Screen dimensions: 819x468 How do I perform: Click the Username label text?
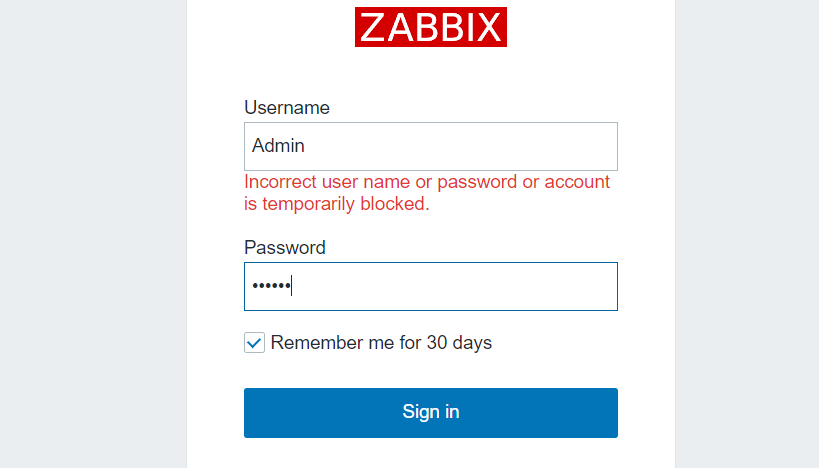click(x=287, y=108)
